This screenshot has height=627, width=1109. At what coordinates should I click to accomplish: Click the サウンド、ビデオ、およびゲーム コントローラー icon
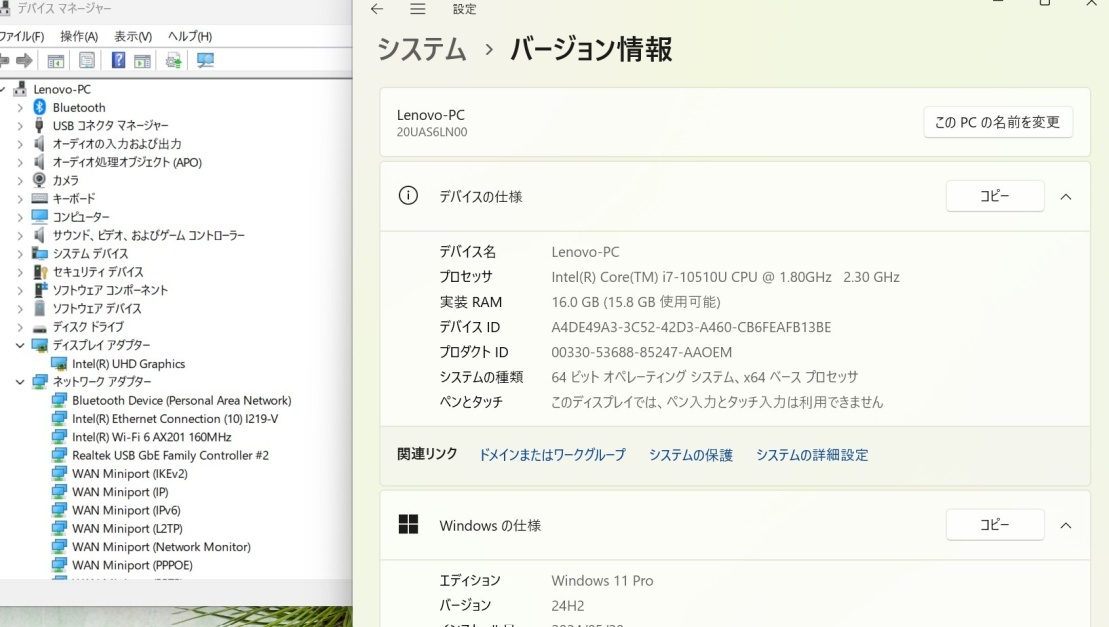tap(40, 235)
